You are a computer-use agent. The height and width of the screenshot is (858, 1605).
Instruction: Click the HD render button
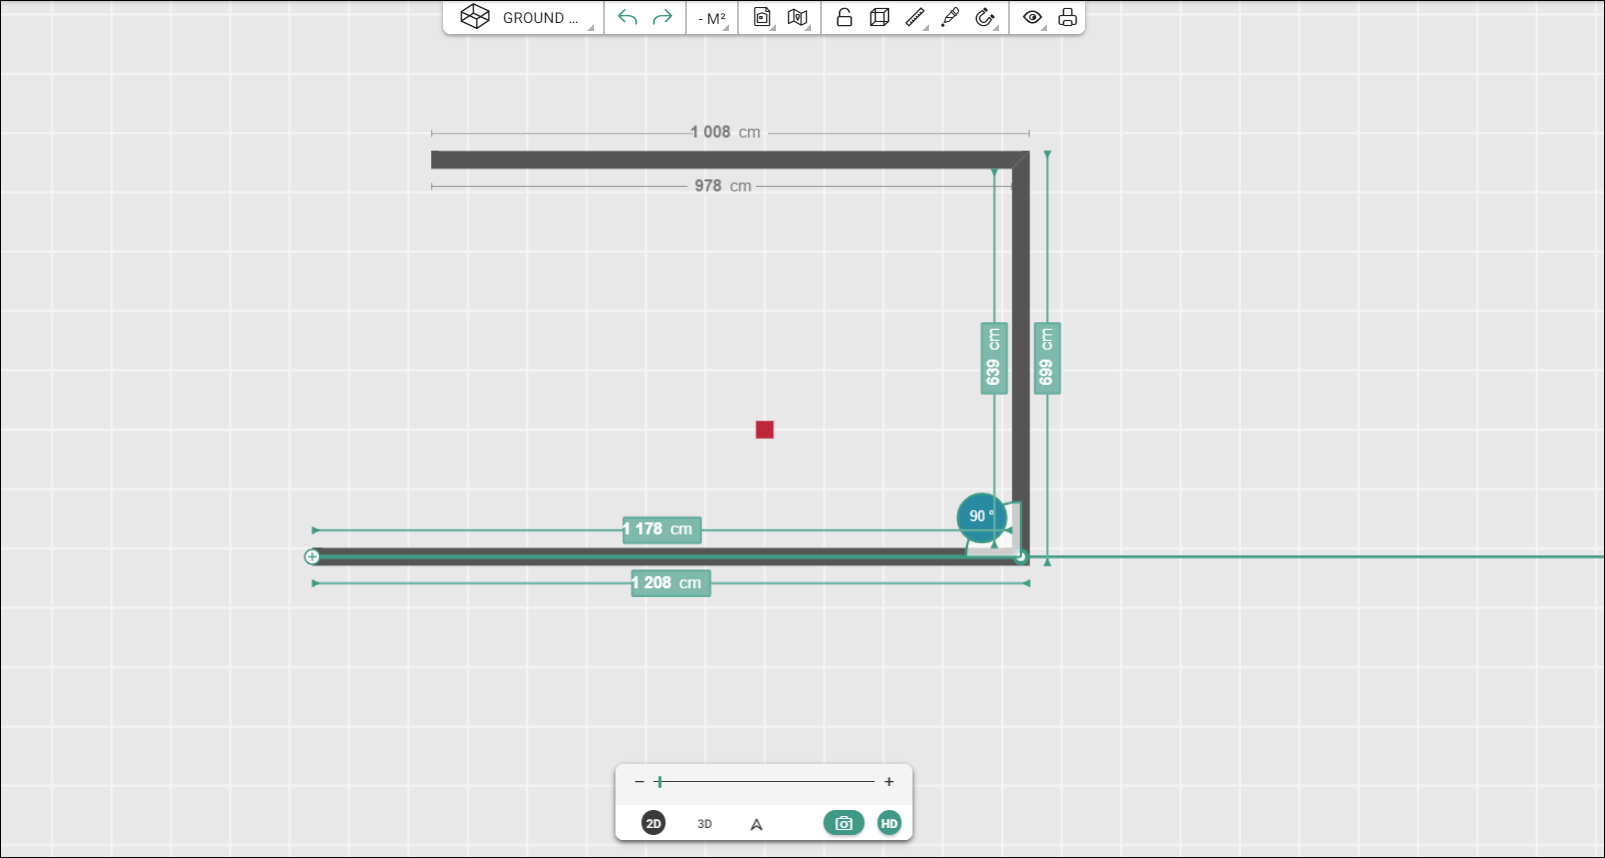(x=889, y=823)
